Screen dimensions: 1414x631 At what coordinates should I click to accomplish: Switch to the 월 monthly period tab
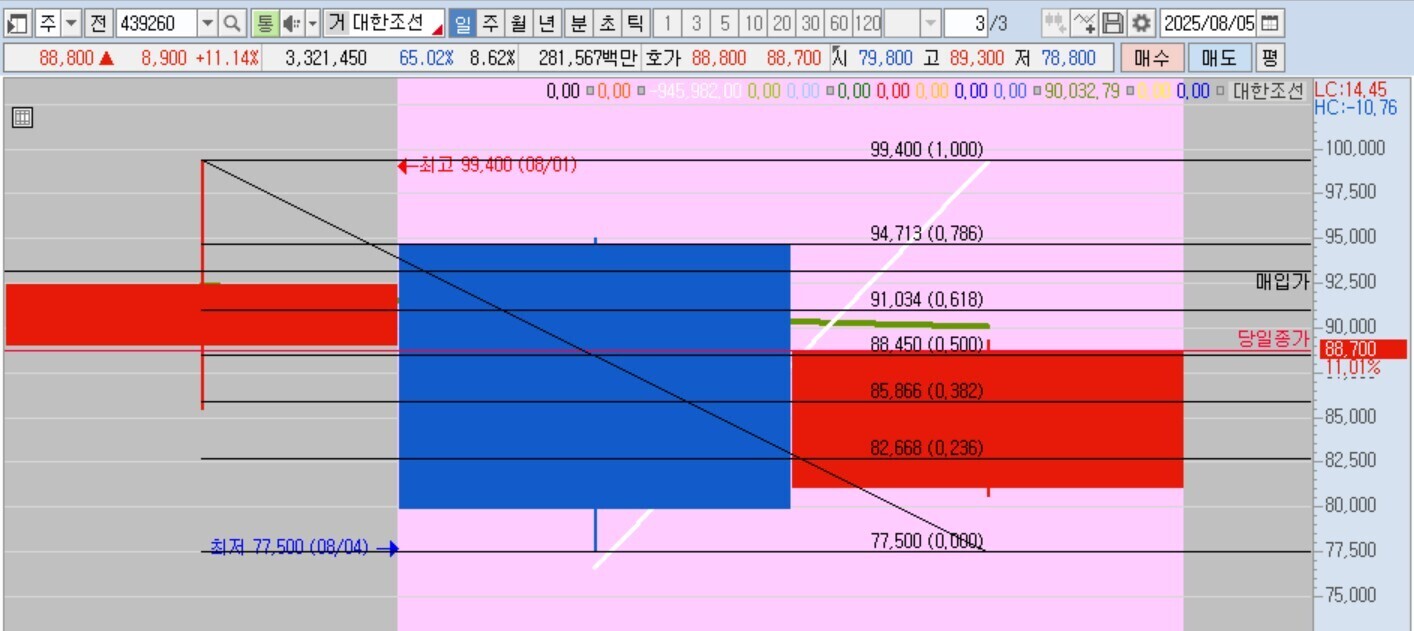pyautogui.click(x=518, y=23)
